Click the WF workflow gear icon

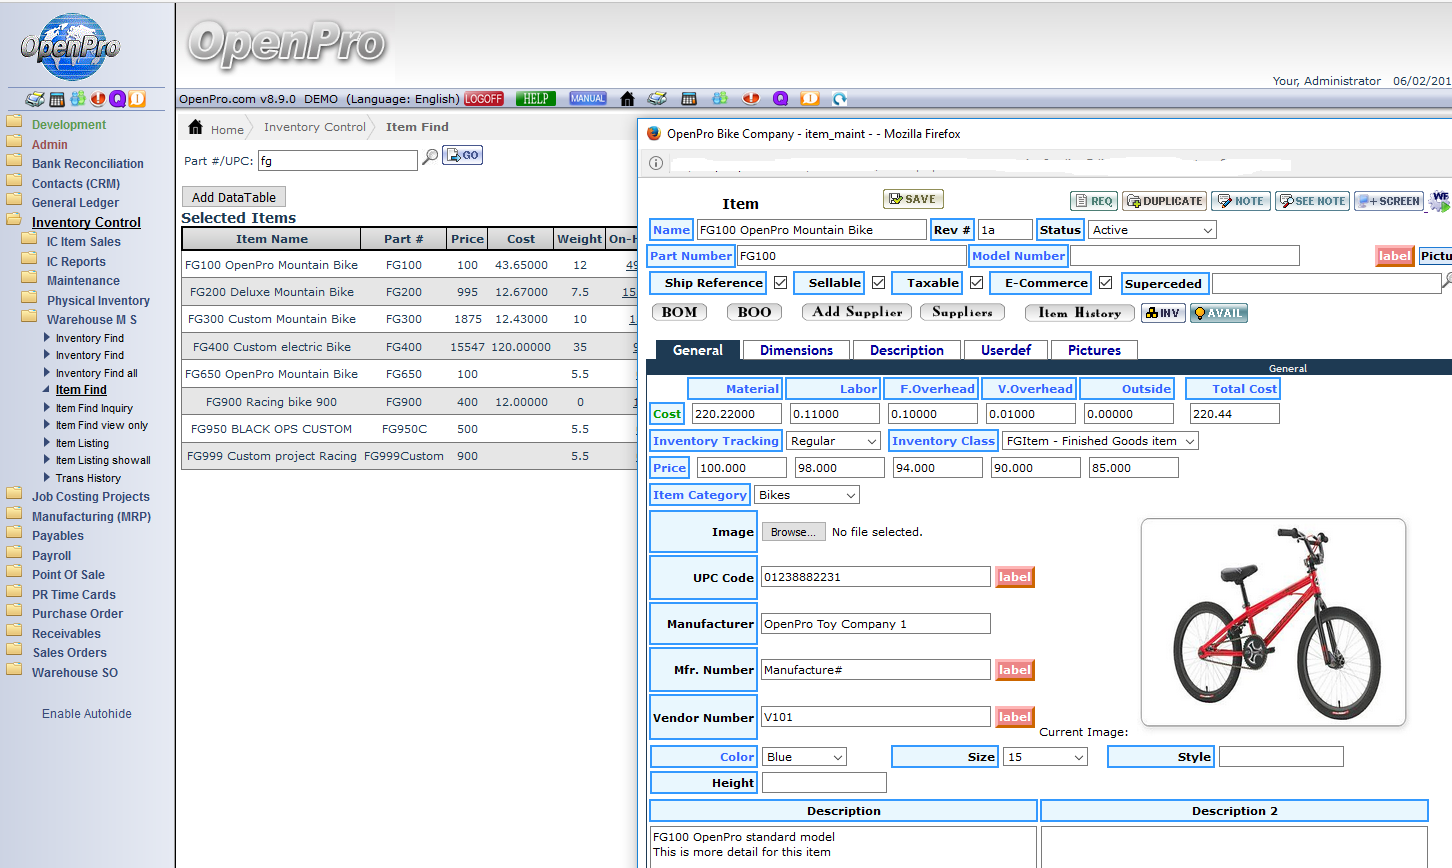click(1440, 201)
